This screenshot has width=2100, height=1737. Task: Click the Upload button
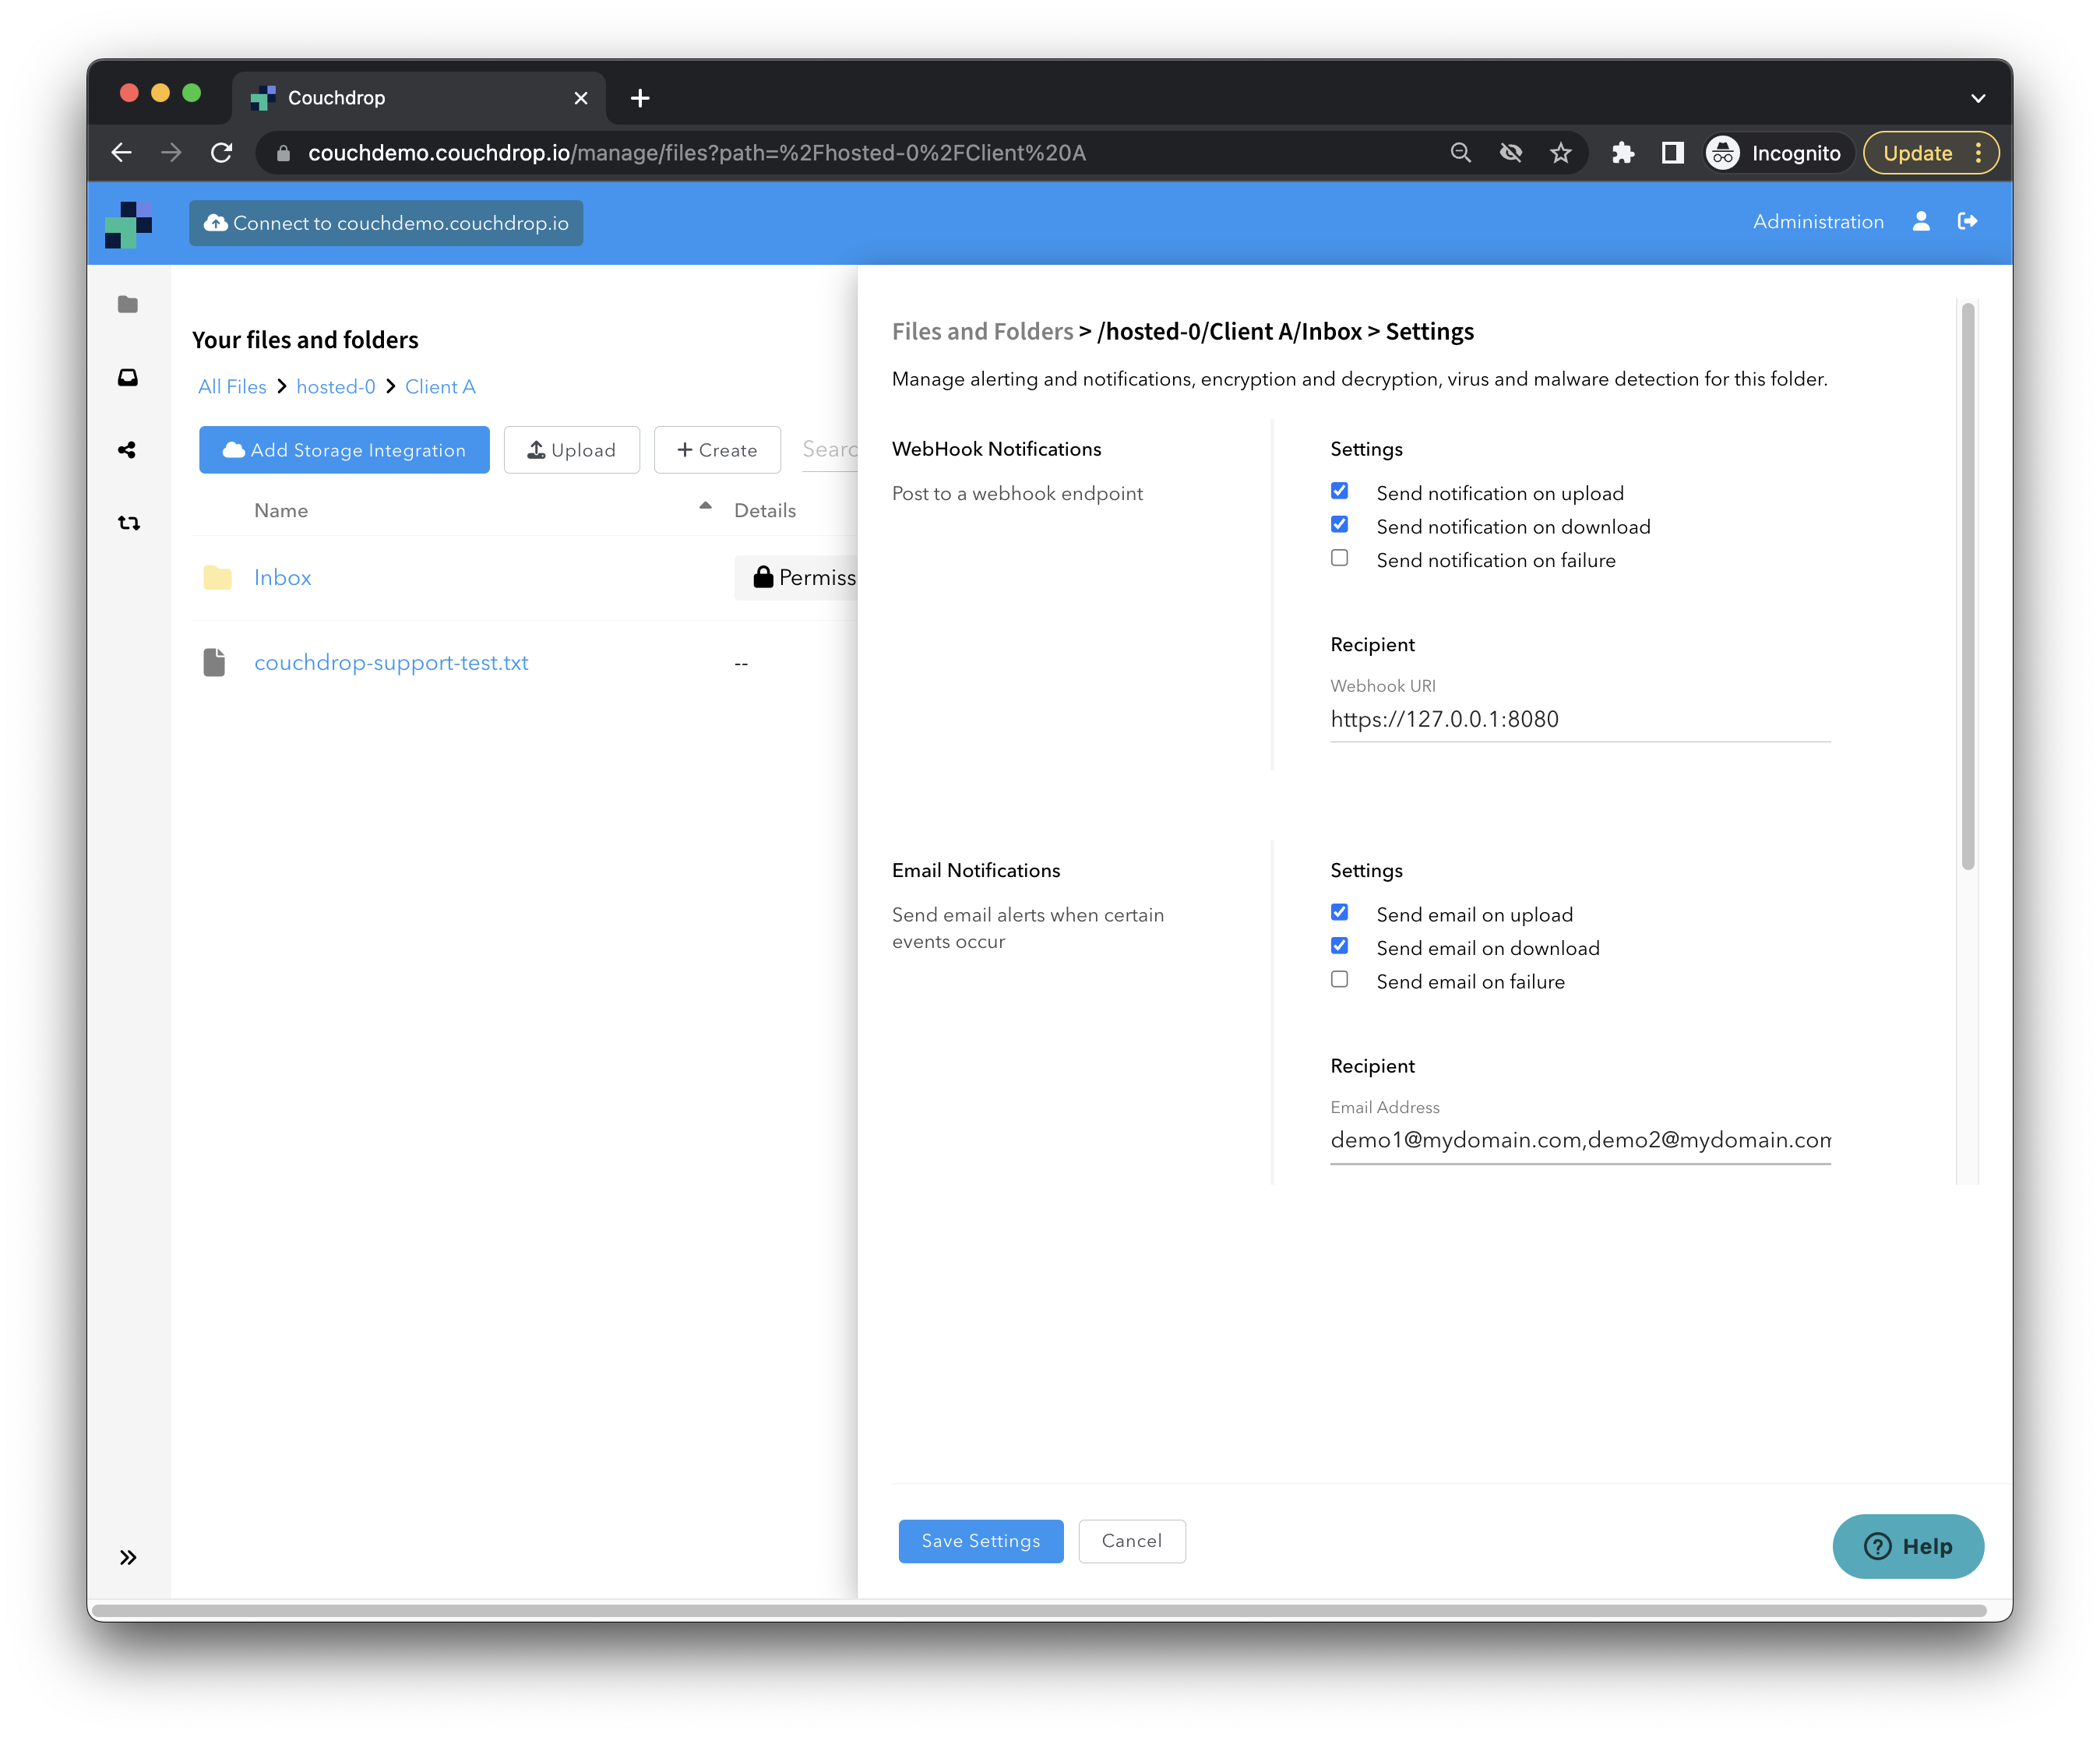571,450
